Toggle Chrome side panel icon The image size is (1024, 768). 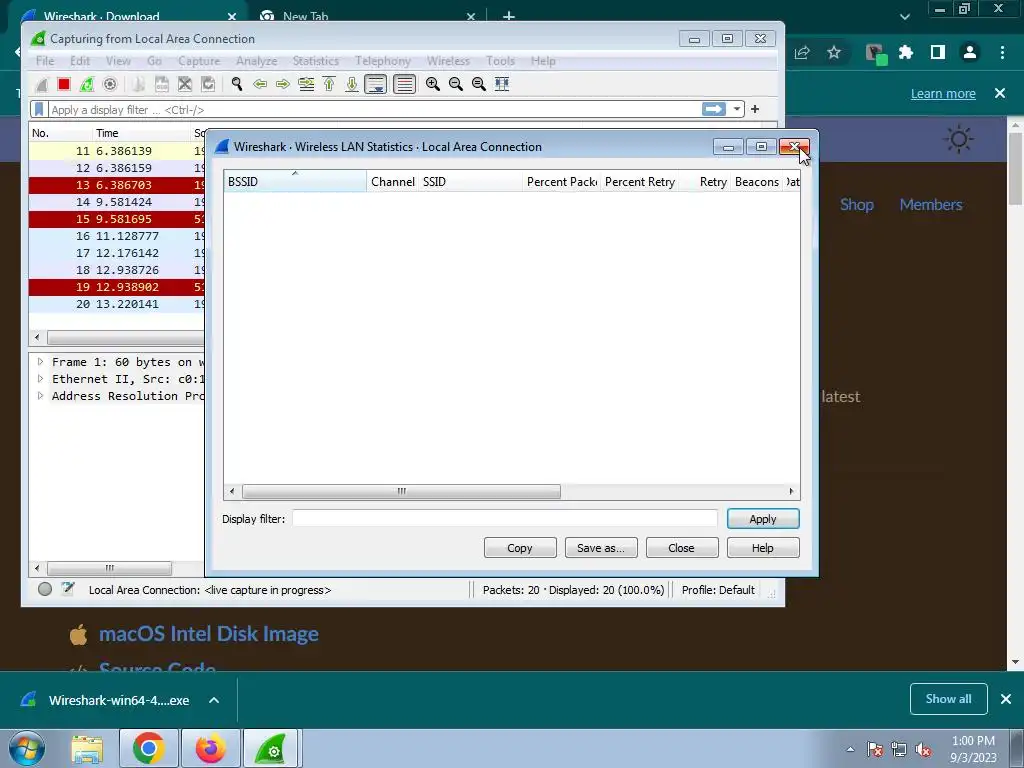click(x=938, y=53)
